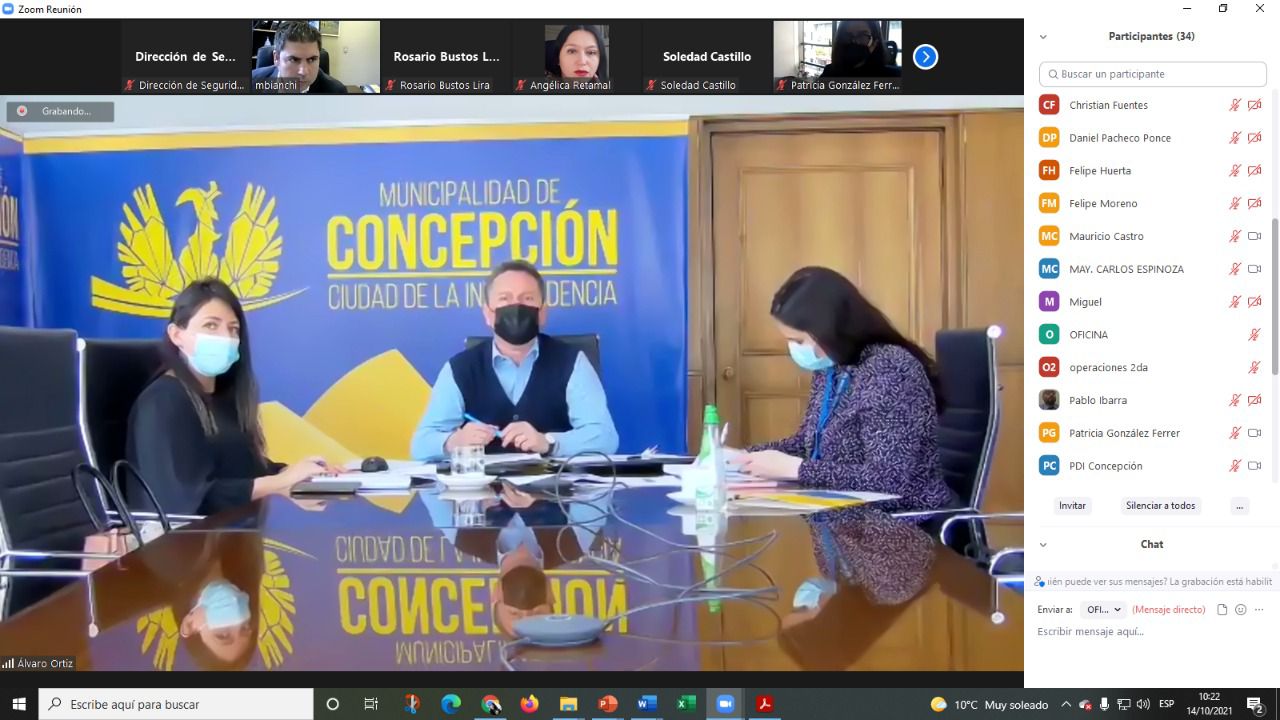This screenshot has width=1280, height=720.
Task: Open PowerPoint from the taskbar
Action: [x=608, y=704]
